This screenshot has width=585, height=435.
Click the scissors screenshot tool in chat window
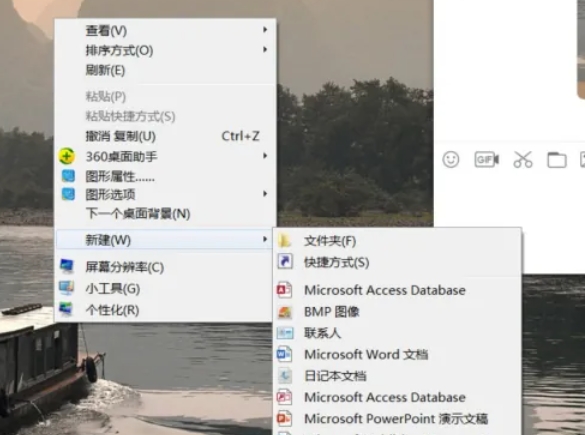523,160
